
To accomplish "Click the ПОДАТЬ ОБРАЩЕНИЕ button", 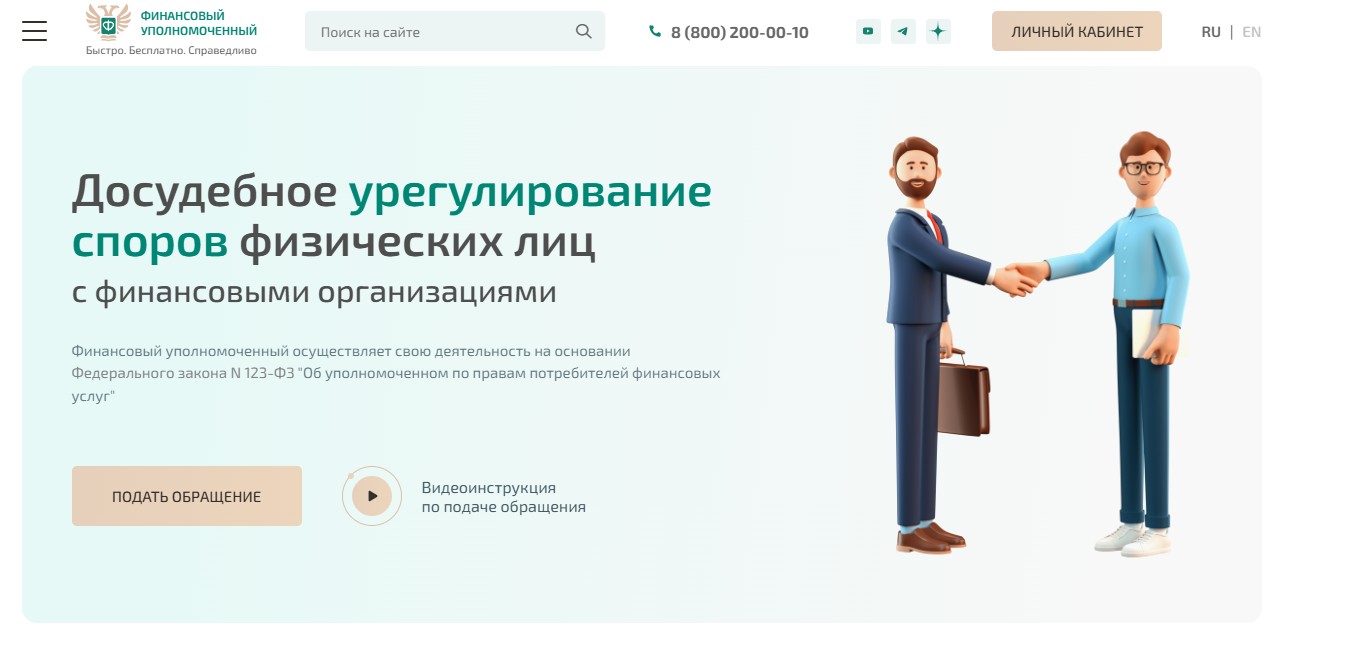I will click(187, 496).
